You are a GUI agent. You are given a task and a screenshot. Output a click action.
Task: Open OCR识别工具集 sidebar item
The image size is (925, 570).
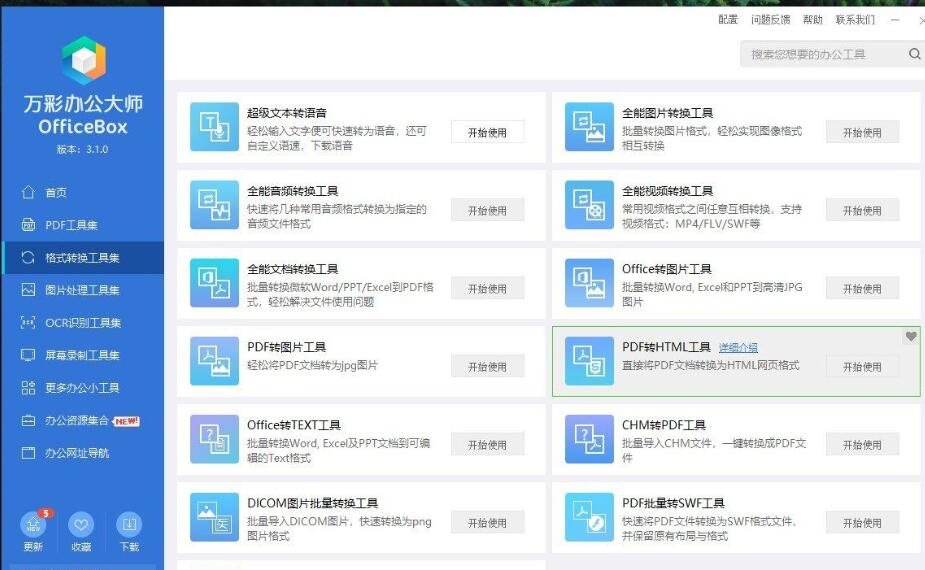[x=83, y=323]
